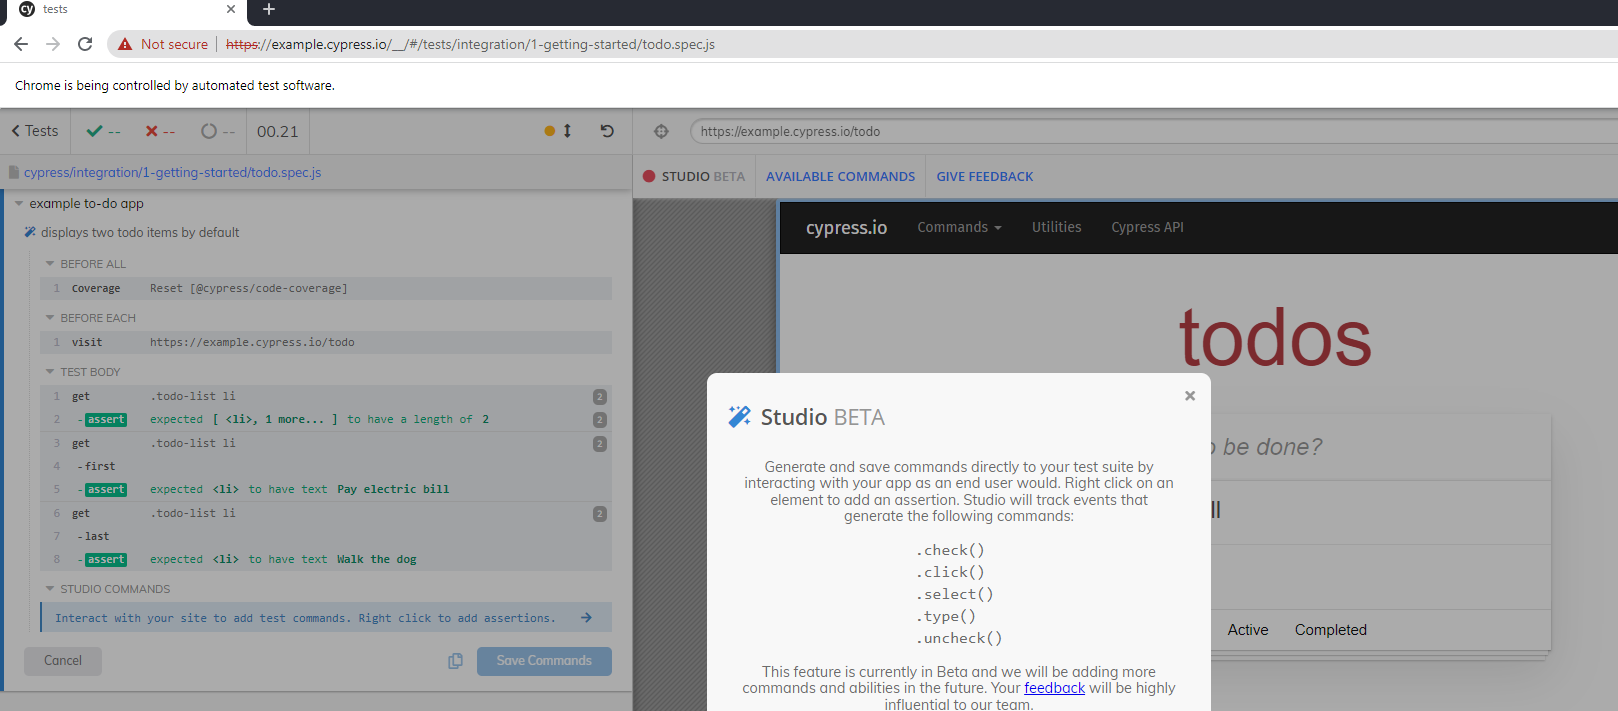Image resolution: width=1618 pixels, height=711 pixels.
Task: Click the Not secure warning icon
Action: point(125,44)
